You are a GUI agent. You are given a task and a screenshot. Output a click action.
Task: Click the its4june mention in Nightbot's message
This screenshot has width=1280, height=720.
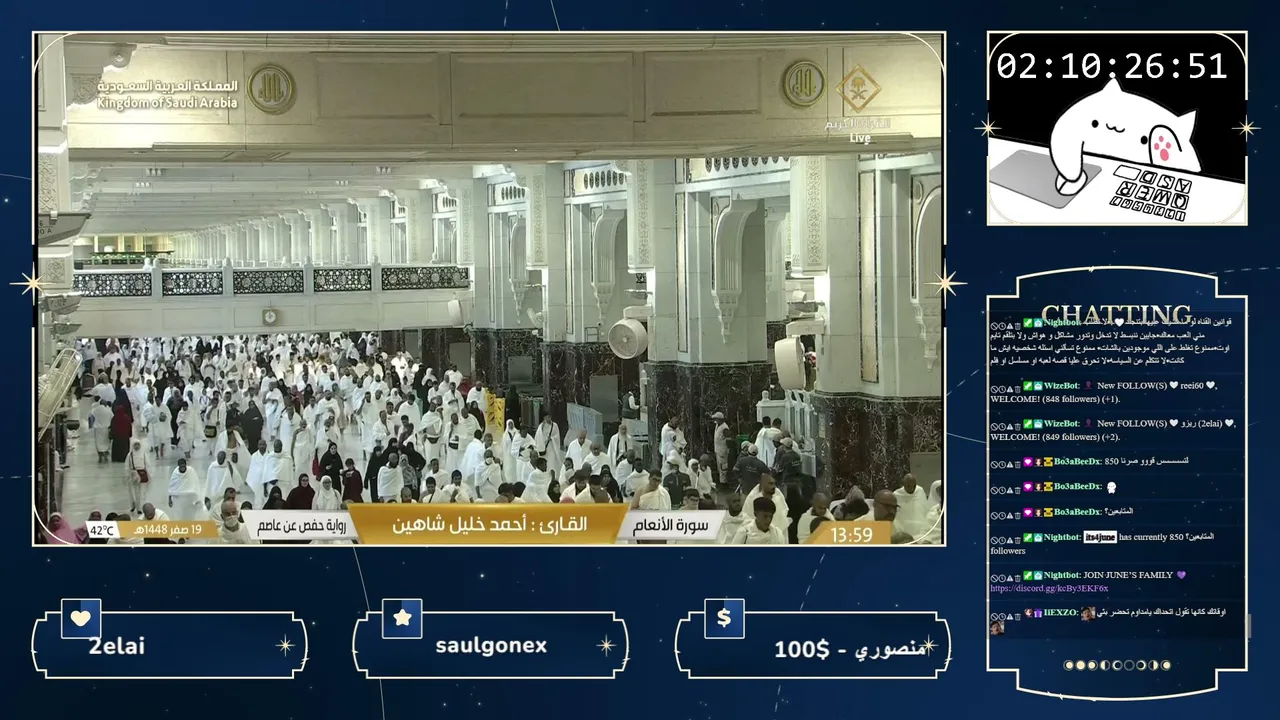click(x=1100, y=538)
